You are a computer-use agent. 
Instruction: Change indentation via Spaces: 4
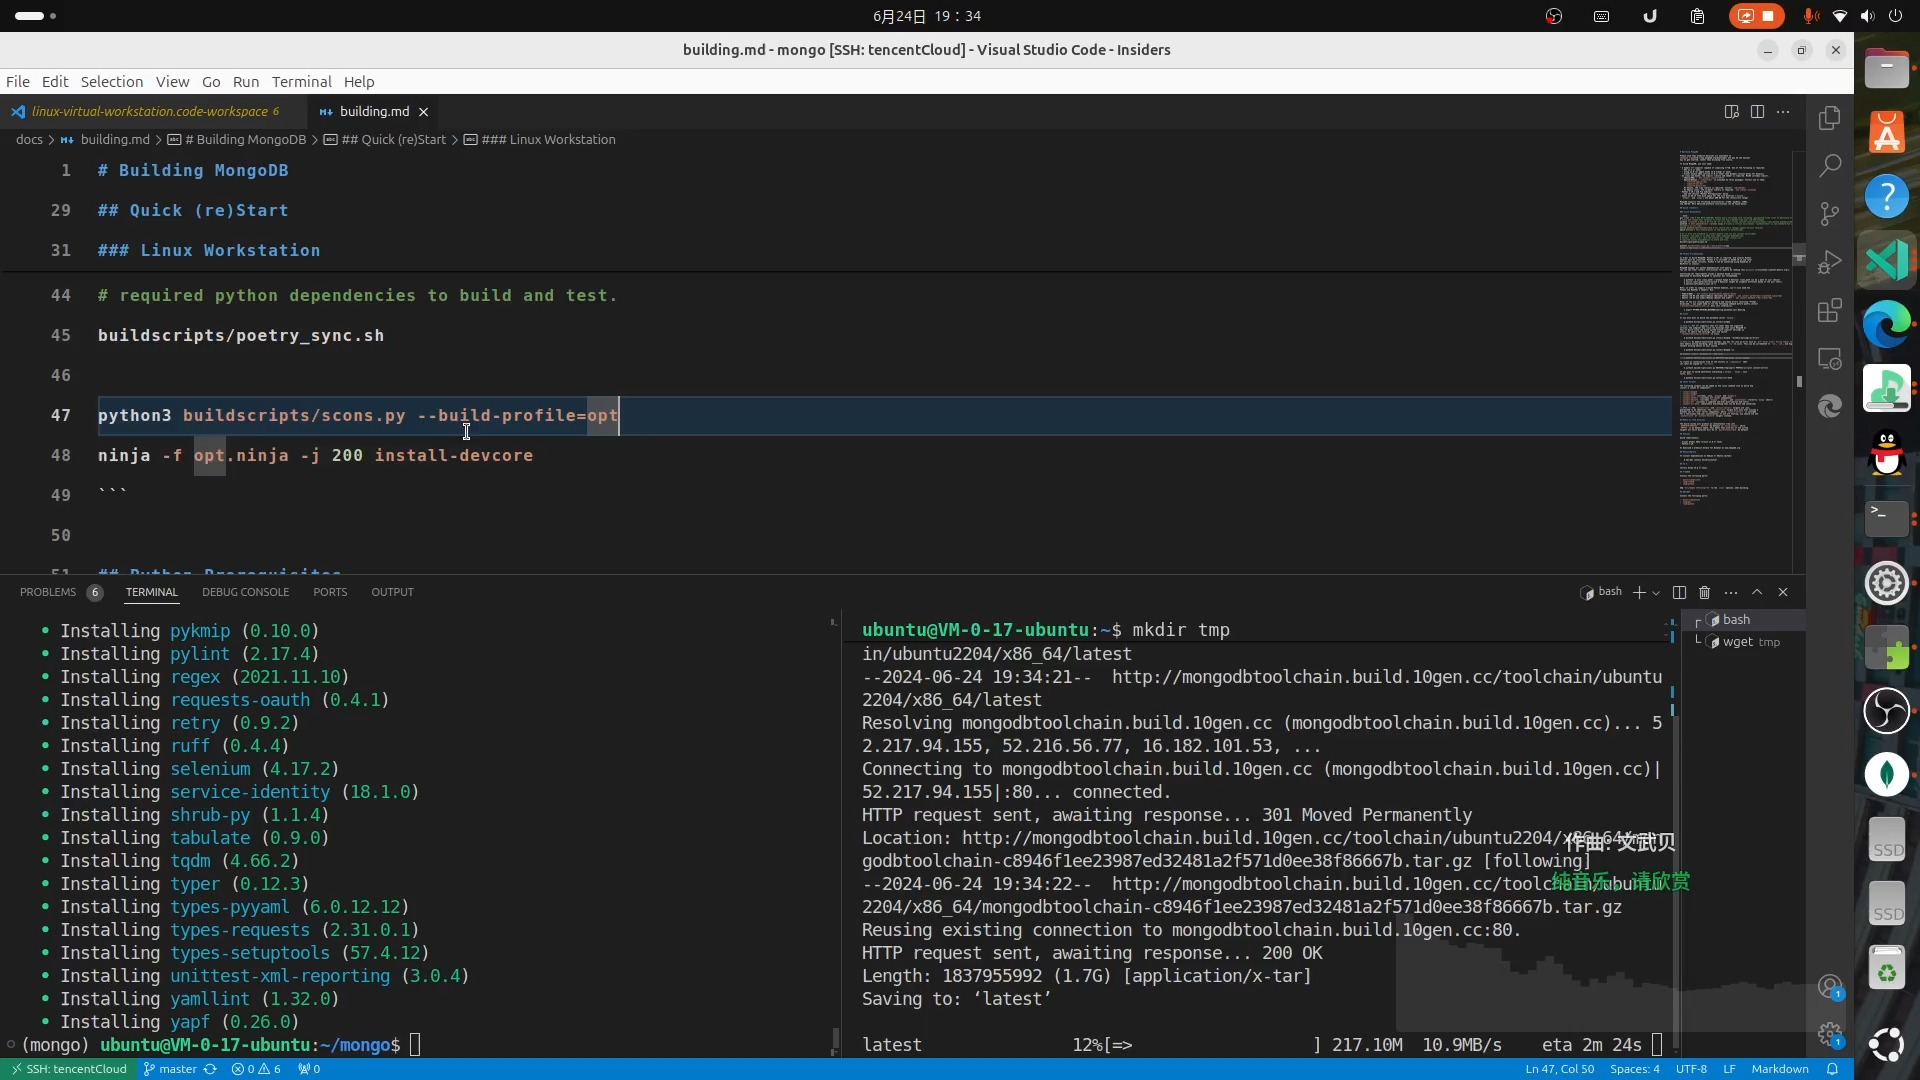coord(1634,1069)
